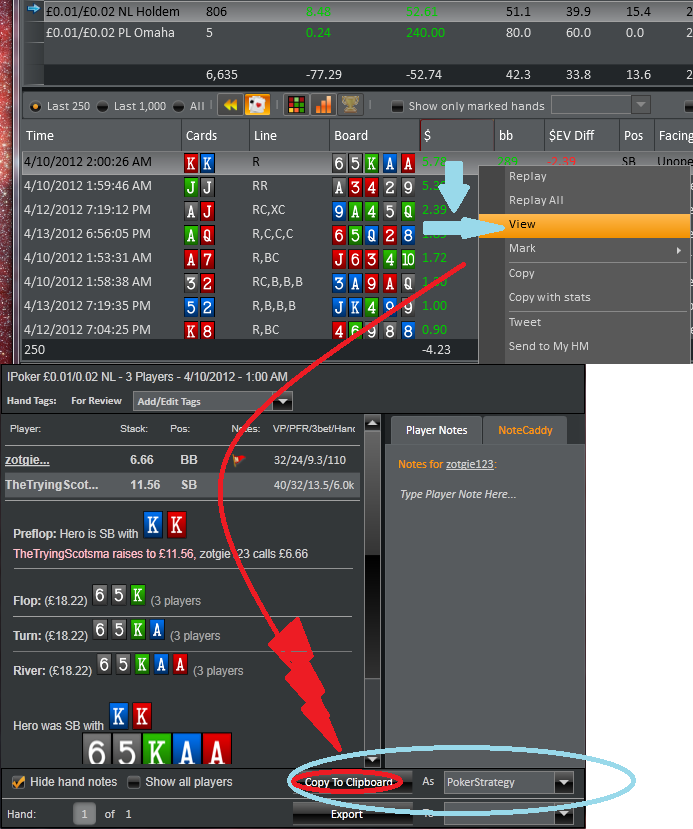Screen dimensions: 693x829
Task: Switch to the NoteCaddy tab
Action: click(525, 430)
